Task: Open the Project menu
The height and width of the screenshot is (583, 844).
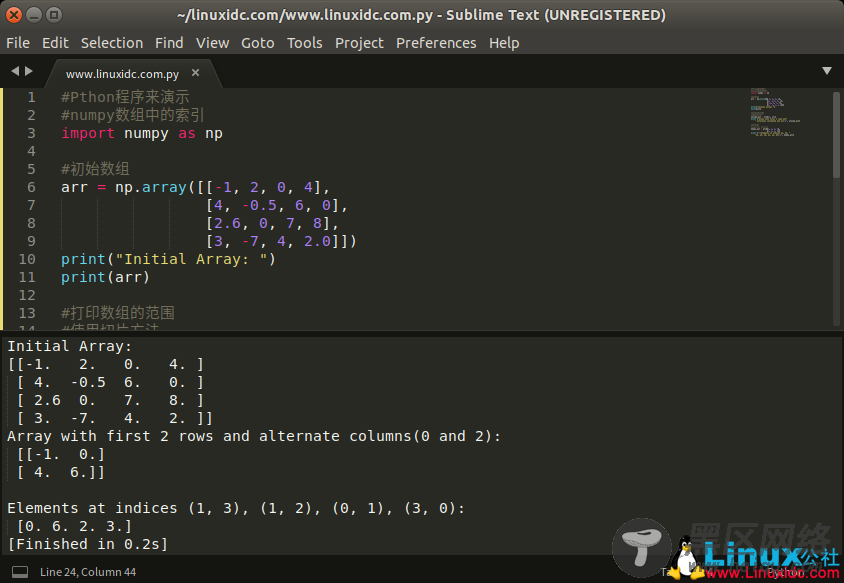Action: point(359,43)
